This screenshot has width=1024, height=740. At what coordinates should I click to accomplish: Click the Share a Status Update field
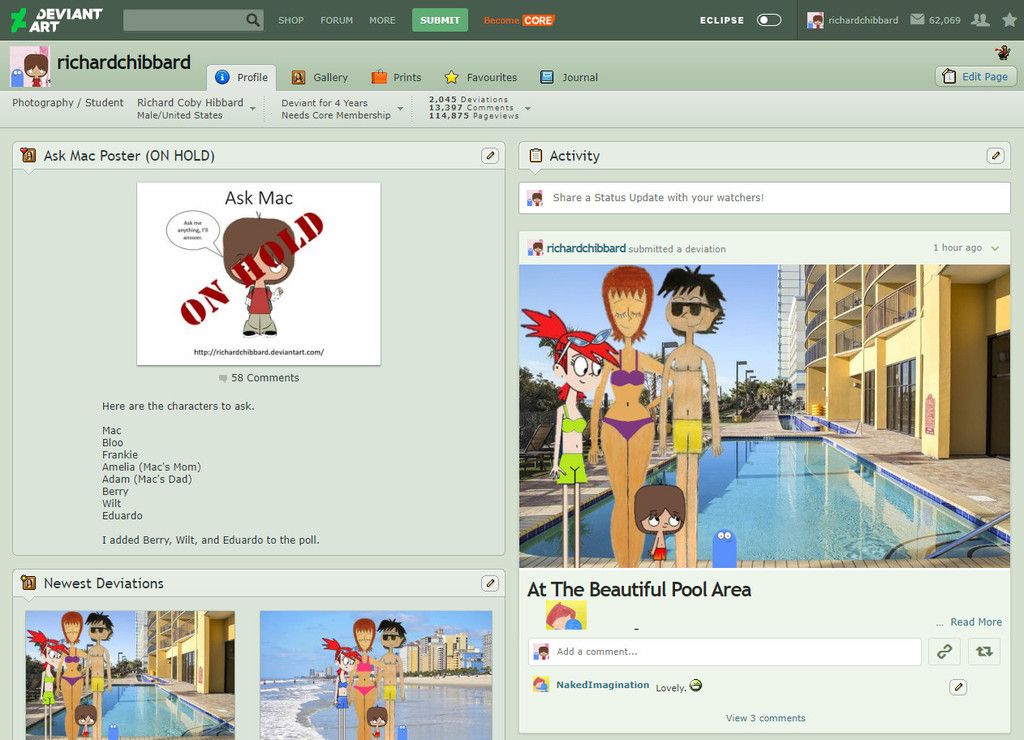764,197
